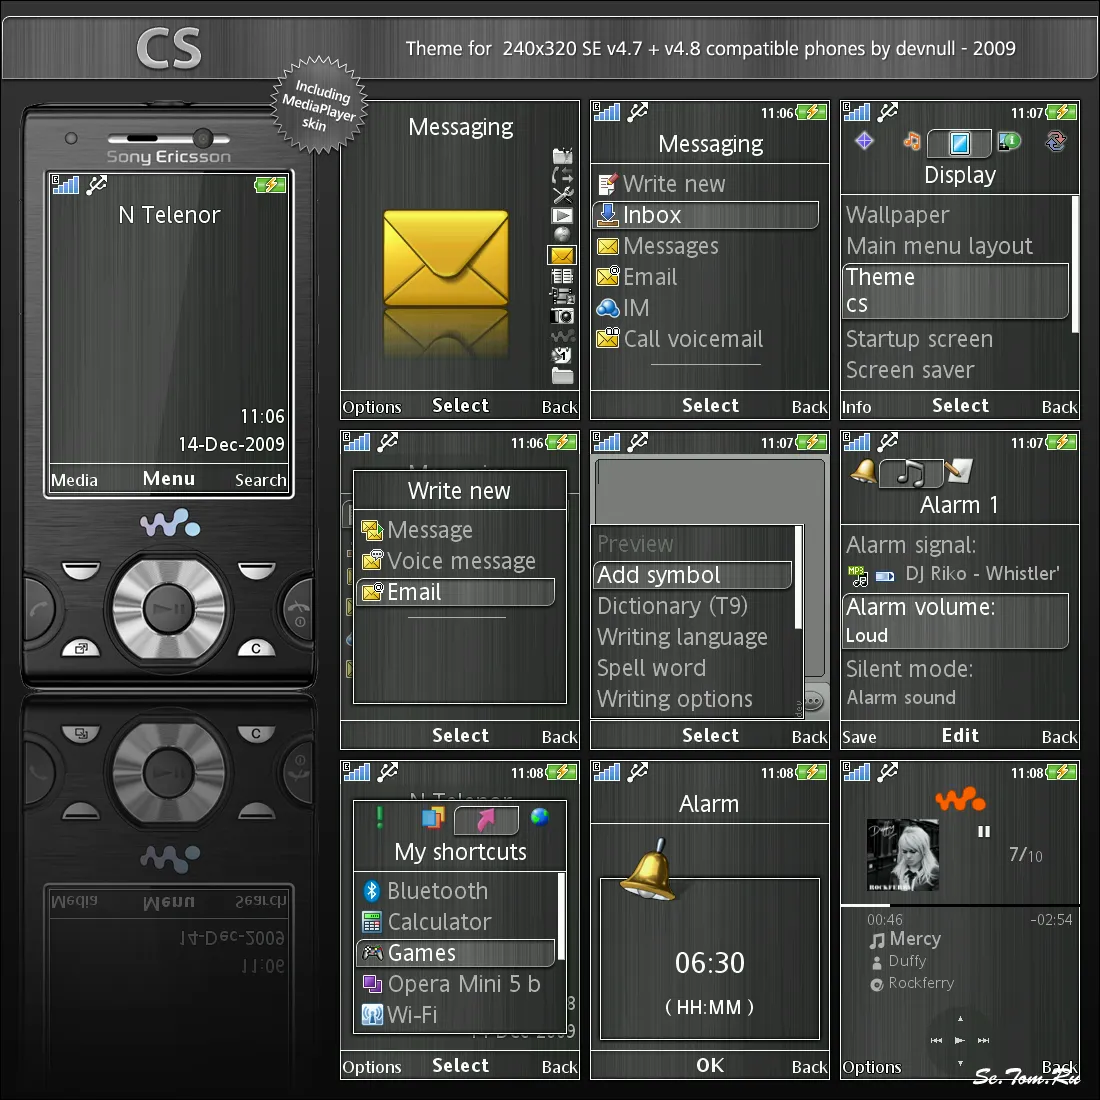The height and width of the screenshot is (1100, 1100).
Task: Switch to the pencil note tab in Alarm 1
Action: tap(958, 471)
